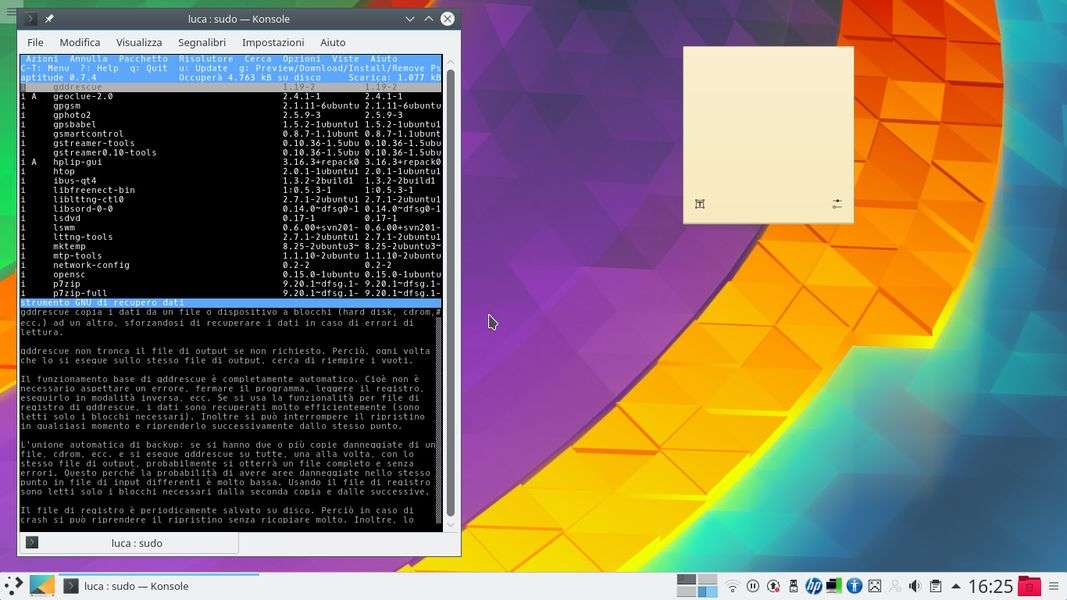Select the "luca : sudo" terminal tab

click(136, 543)
